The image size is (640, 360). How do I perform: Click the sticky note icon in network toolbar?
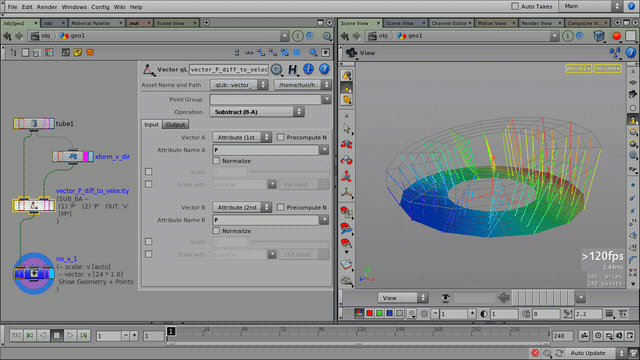78,52
